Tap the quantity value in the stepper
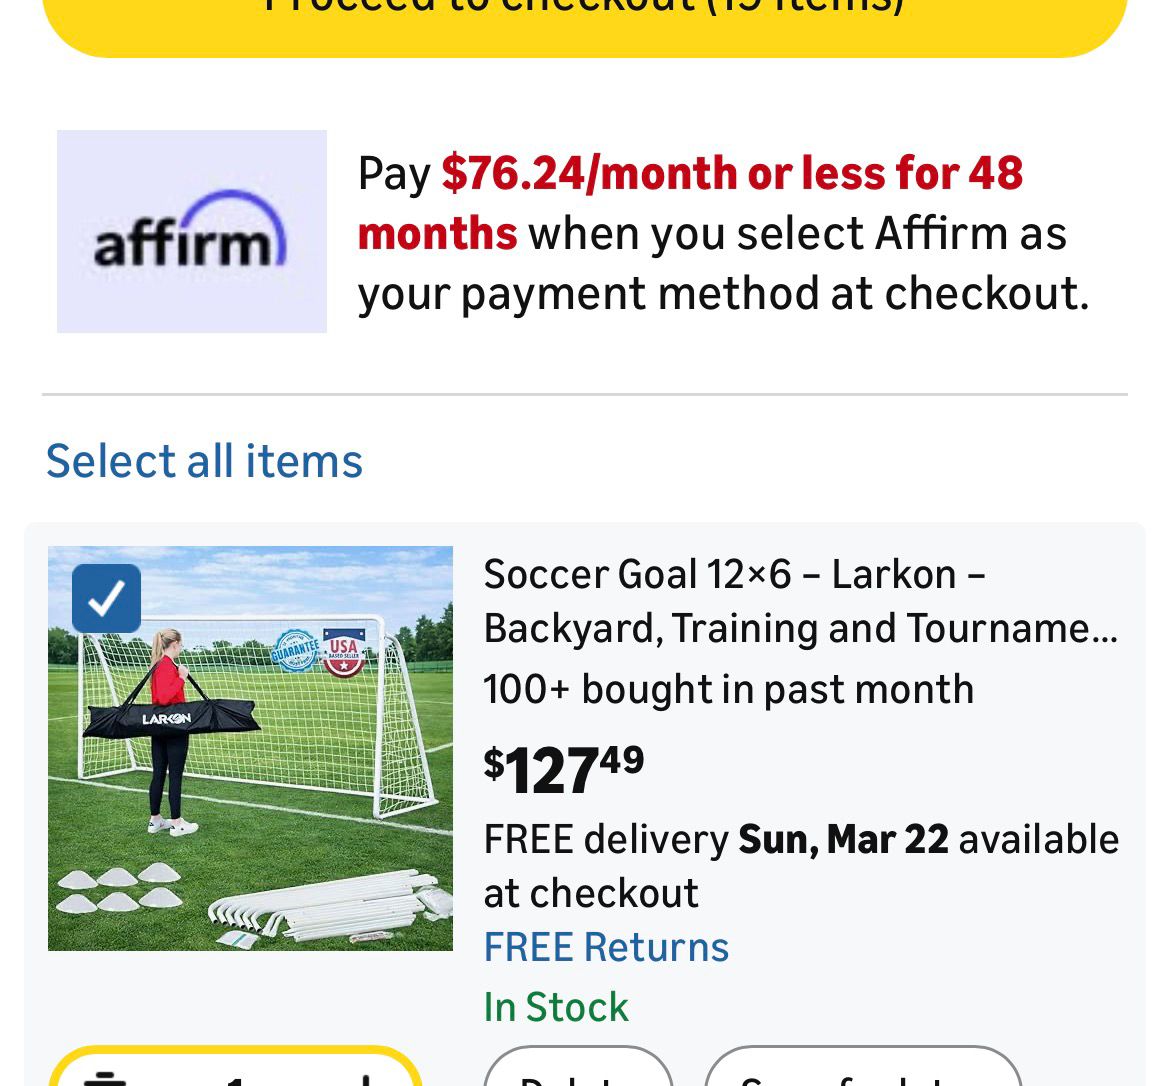This screenshot has width=1170, height=1086. click(x=236, y=1080)
